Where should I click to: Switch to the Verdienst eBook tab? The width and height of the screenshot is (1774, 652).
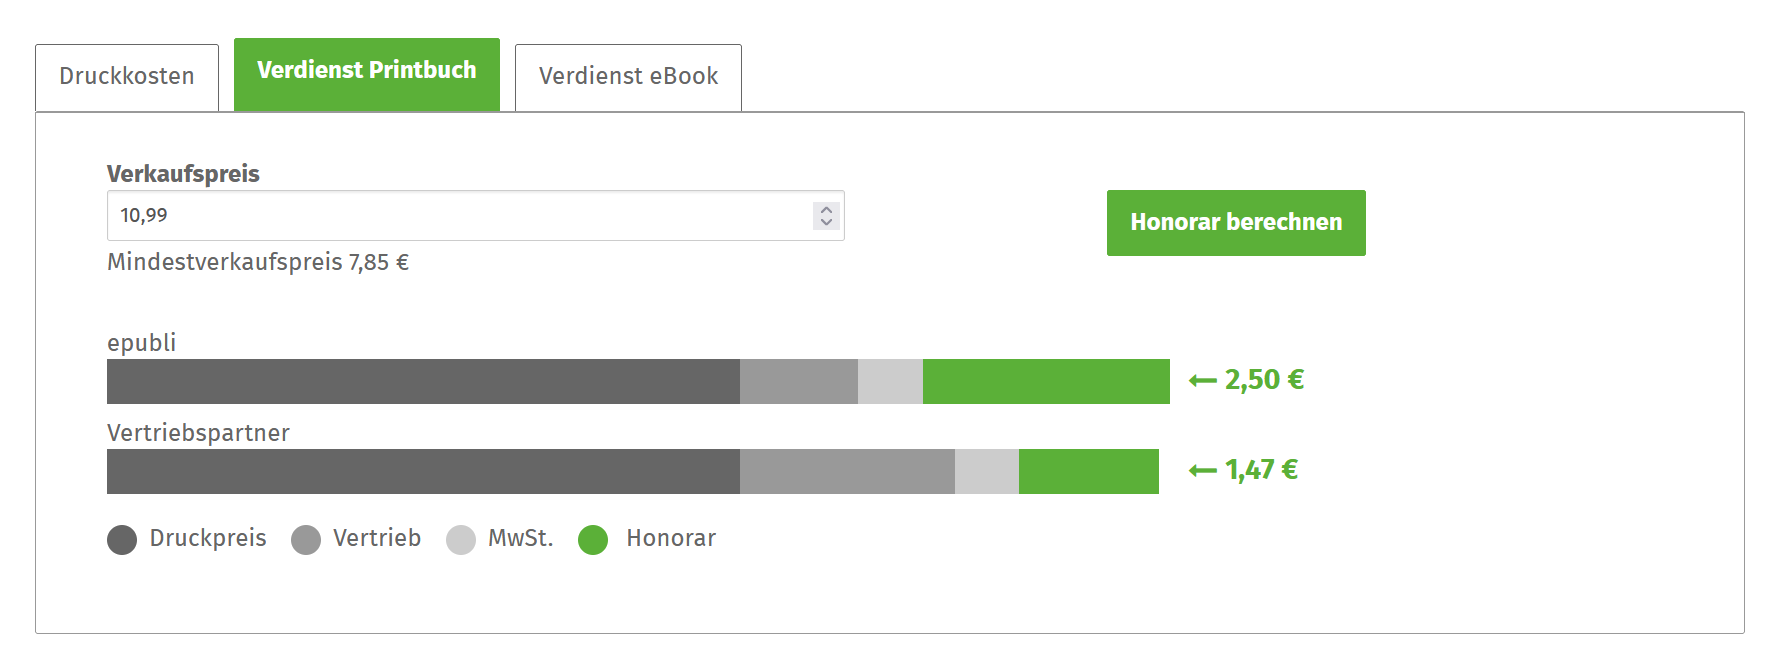click(628, 77)
